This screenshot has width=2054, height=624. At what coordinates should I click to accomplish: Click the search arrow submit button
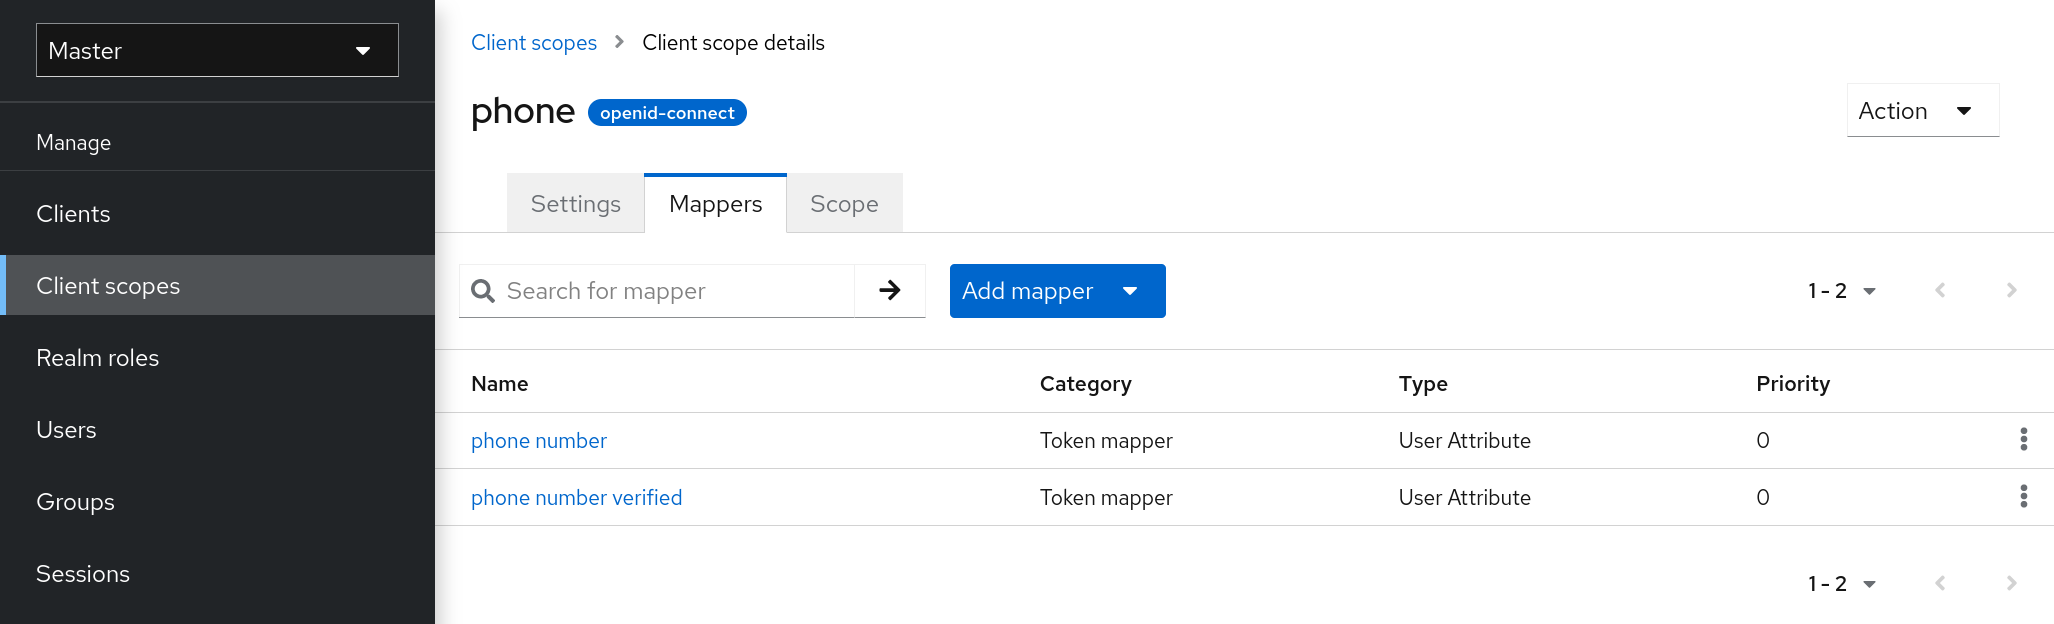point(889,291)
